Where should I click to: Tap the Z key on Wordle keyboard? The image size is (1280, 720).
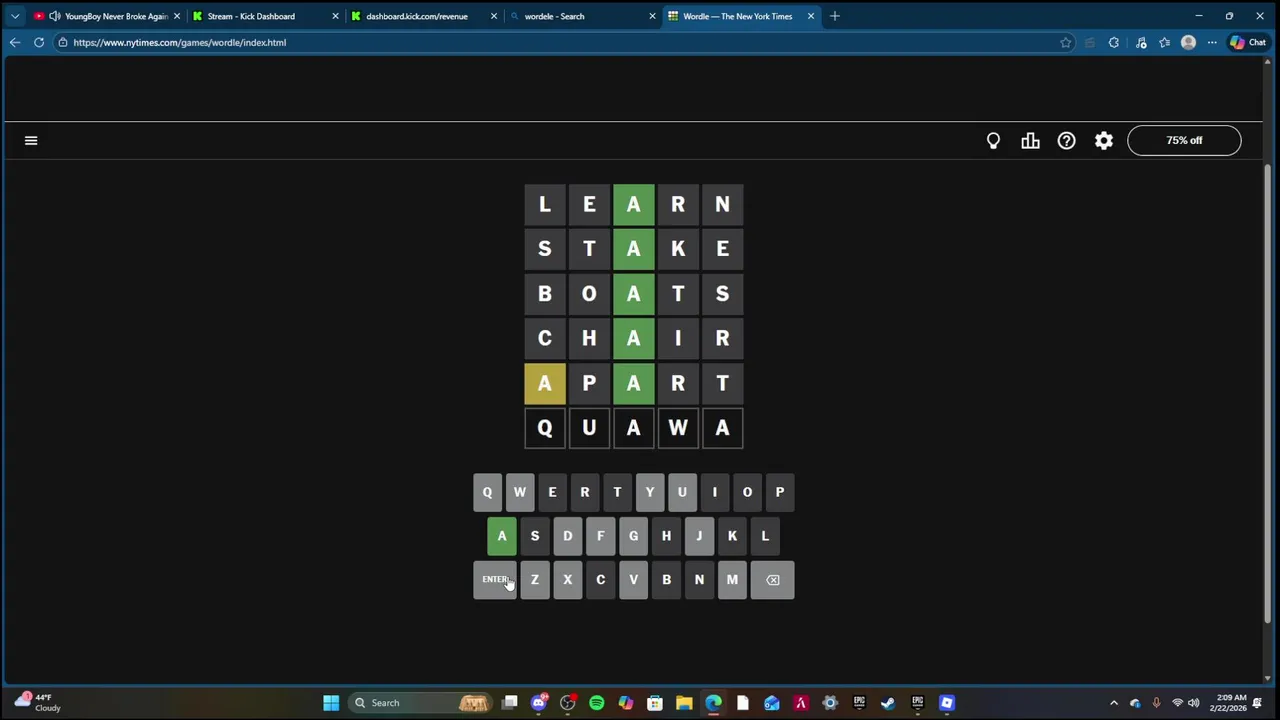(535, 580)
